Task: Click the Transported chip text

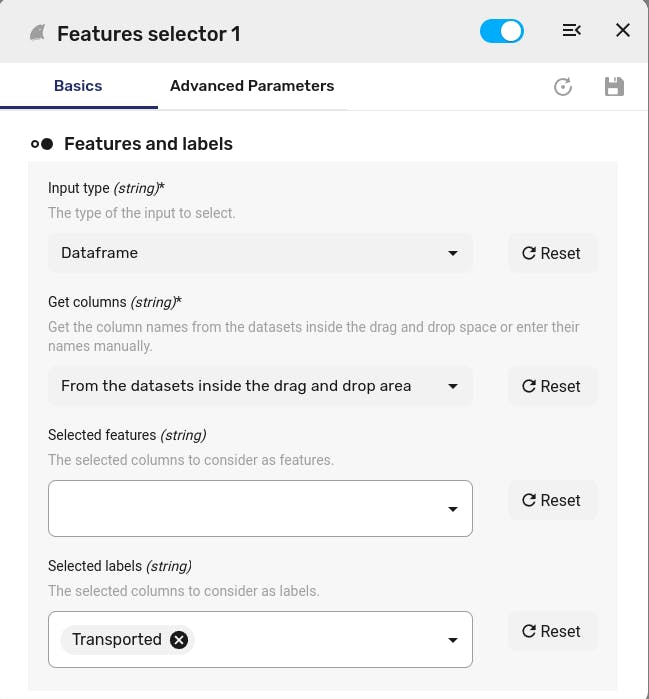Action: click(x=116, y=640)
